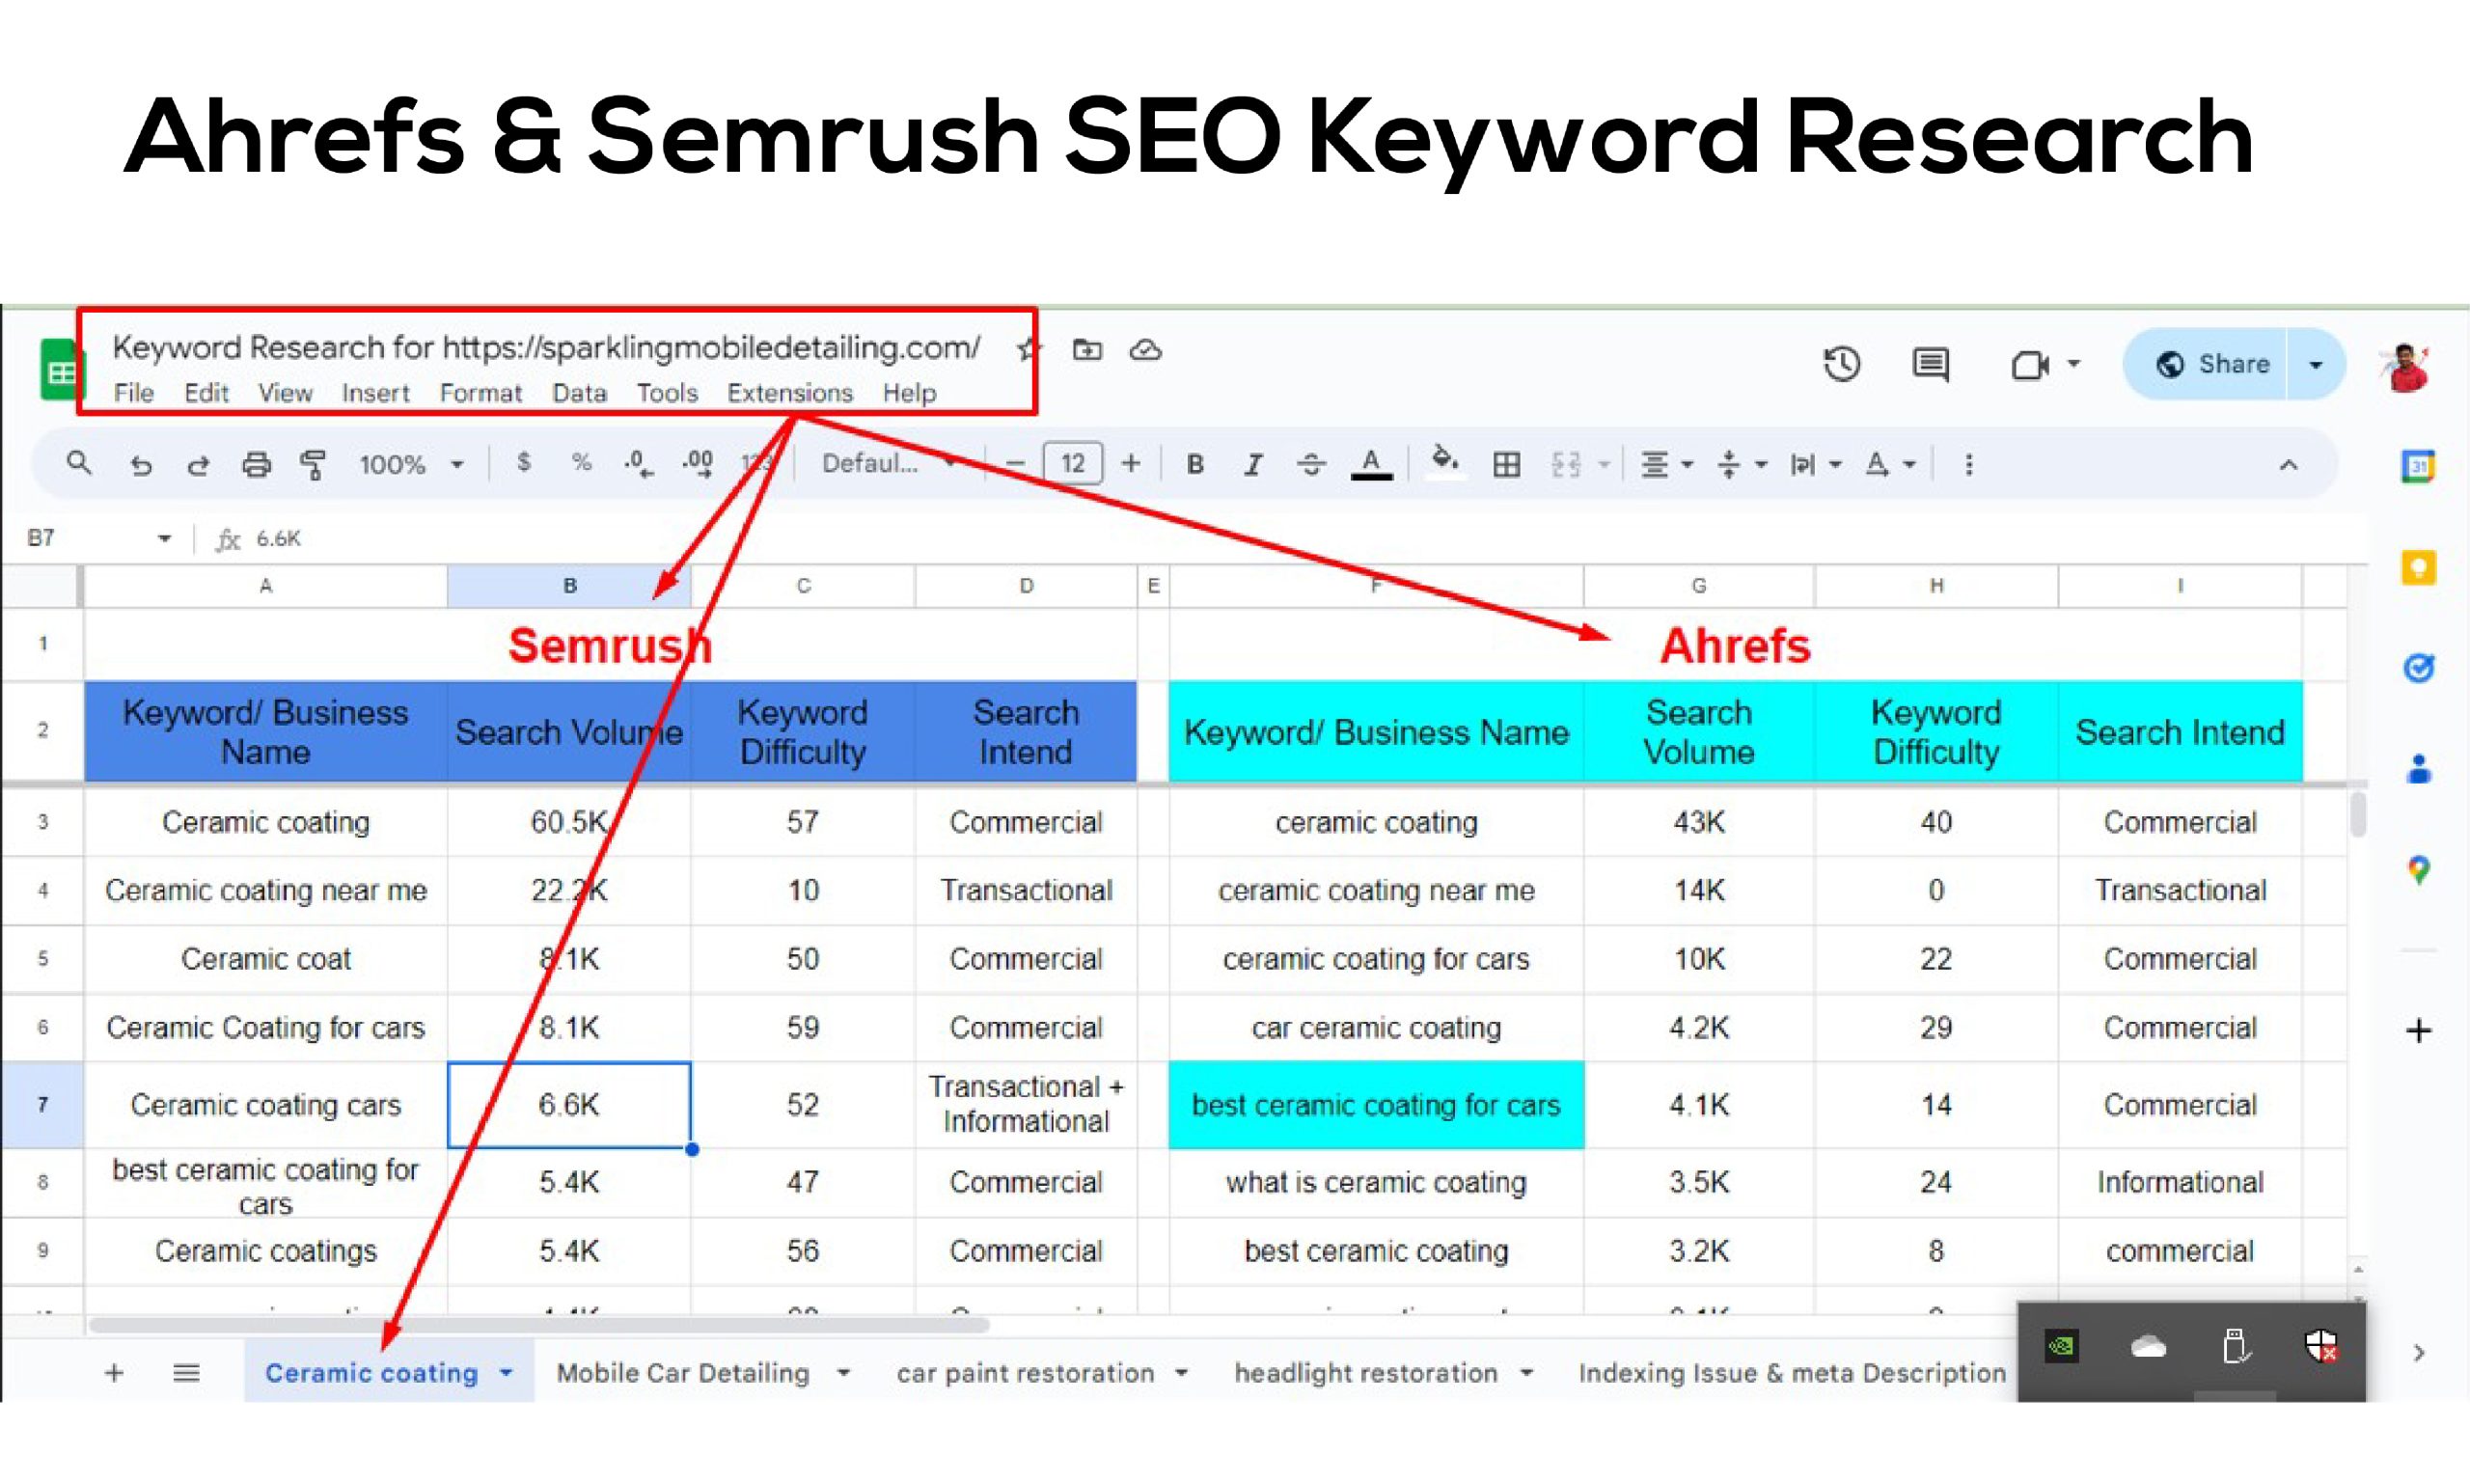Viewport: 2470px width, 1484px height.
Task: Format cell as percent icon
Action: (x=581, y=463)
